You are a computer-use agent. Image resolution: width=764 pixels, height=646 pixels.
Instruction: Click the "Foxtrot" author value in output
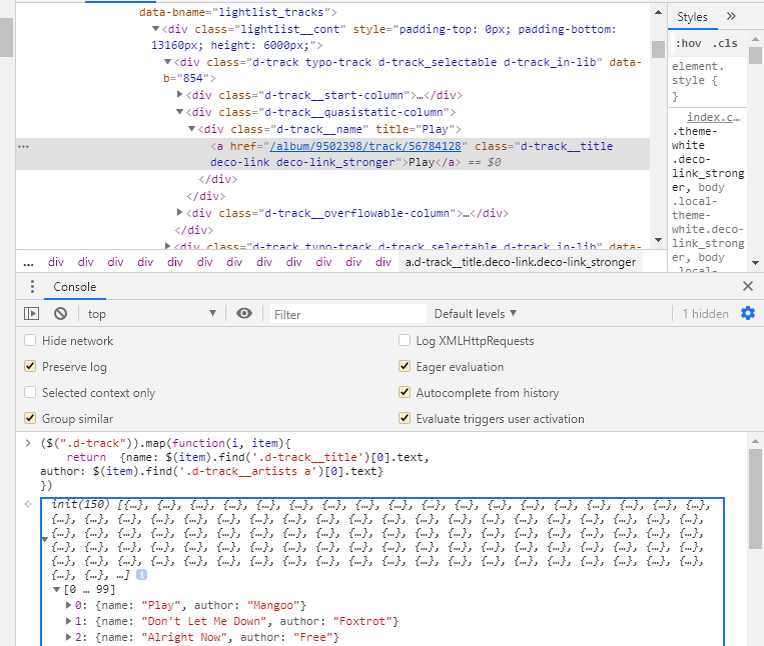(x=363, y=621)
